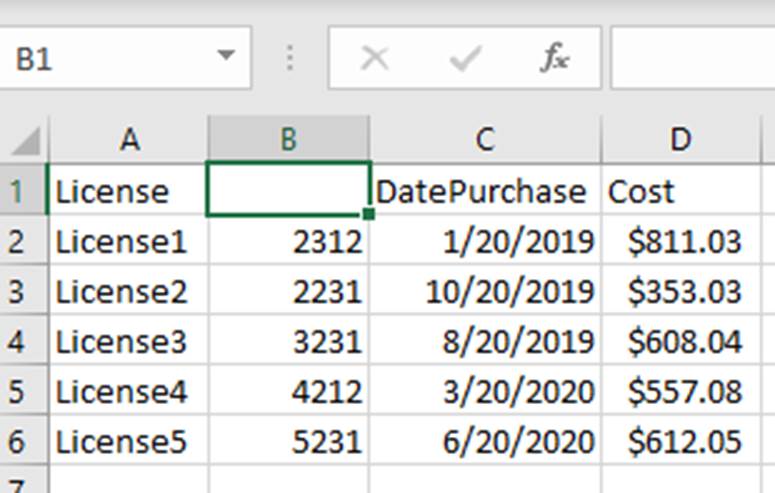Select column D header
This screenshot has width=775, height=493.
680,140
